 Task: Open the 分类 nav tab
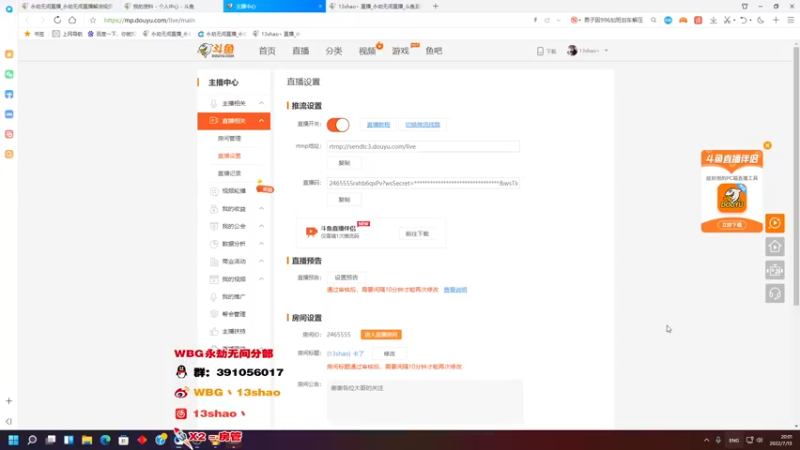tap(334, 51)
